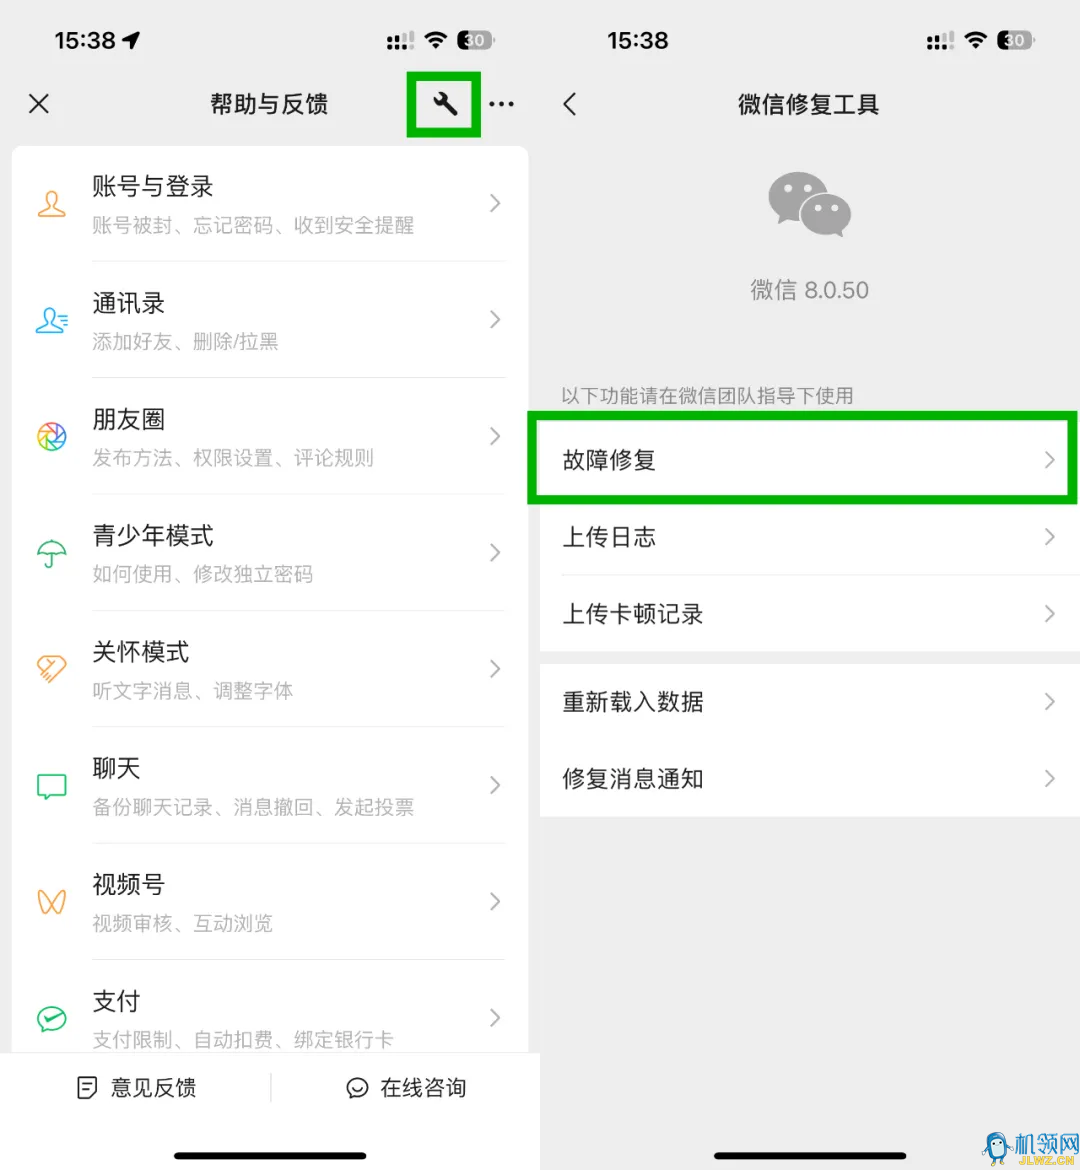Tap the butterfly icon for 视频号

(51, 902)
